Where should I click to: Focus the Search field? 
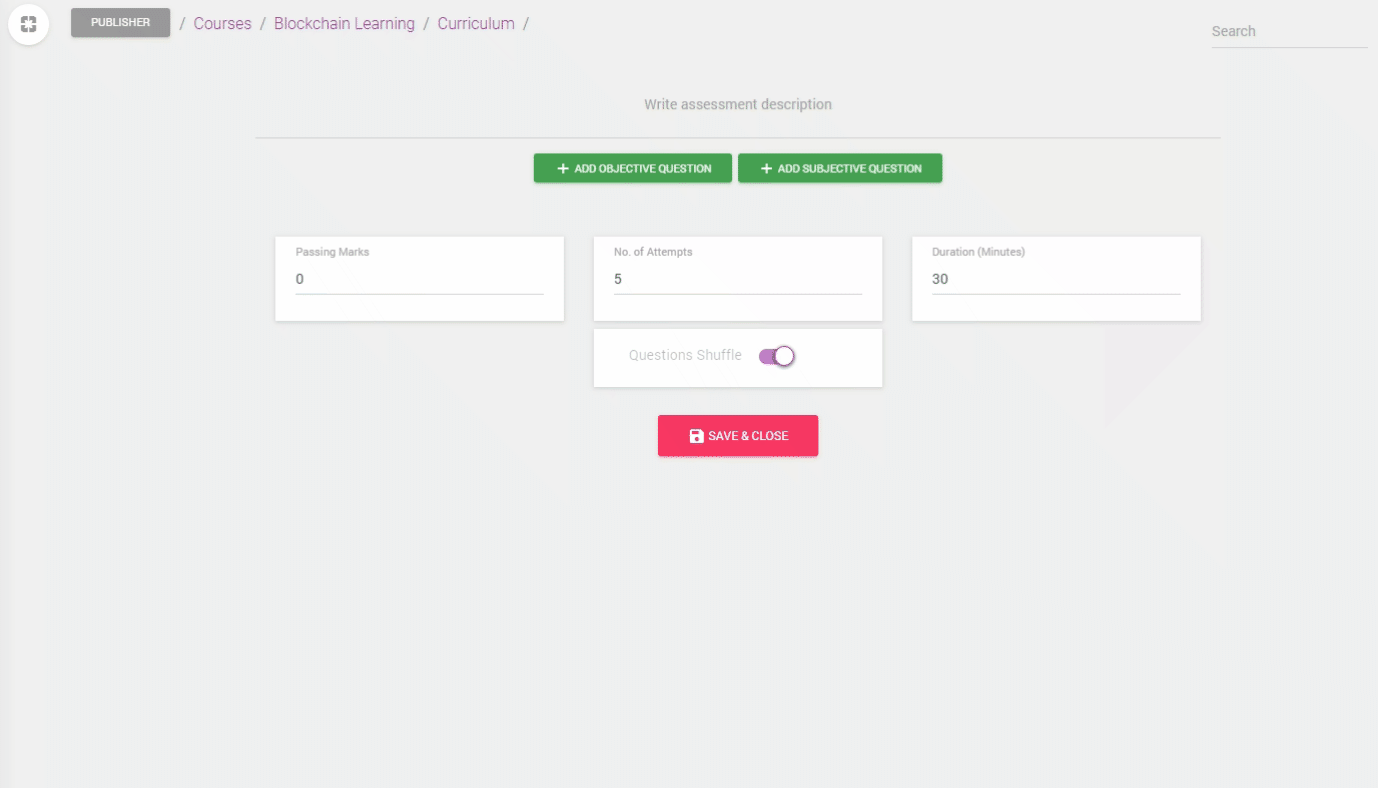click(1289, 31)
